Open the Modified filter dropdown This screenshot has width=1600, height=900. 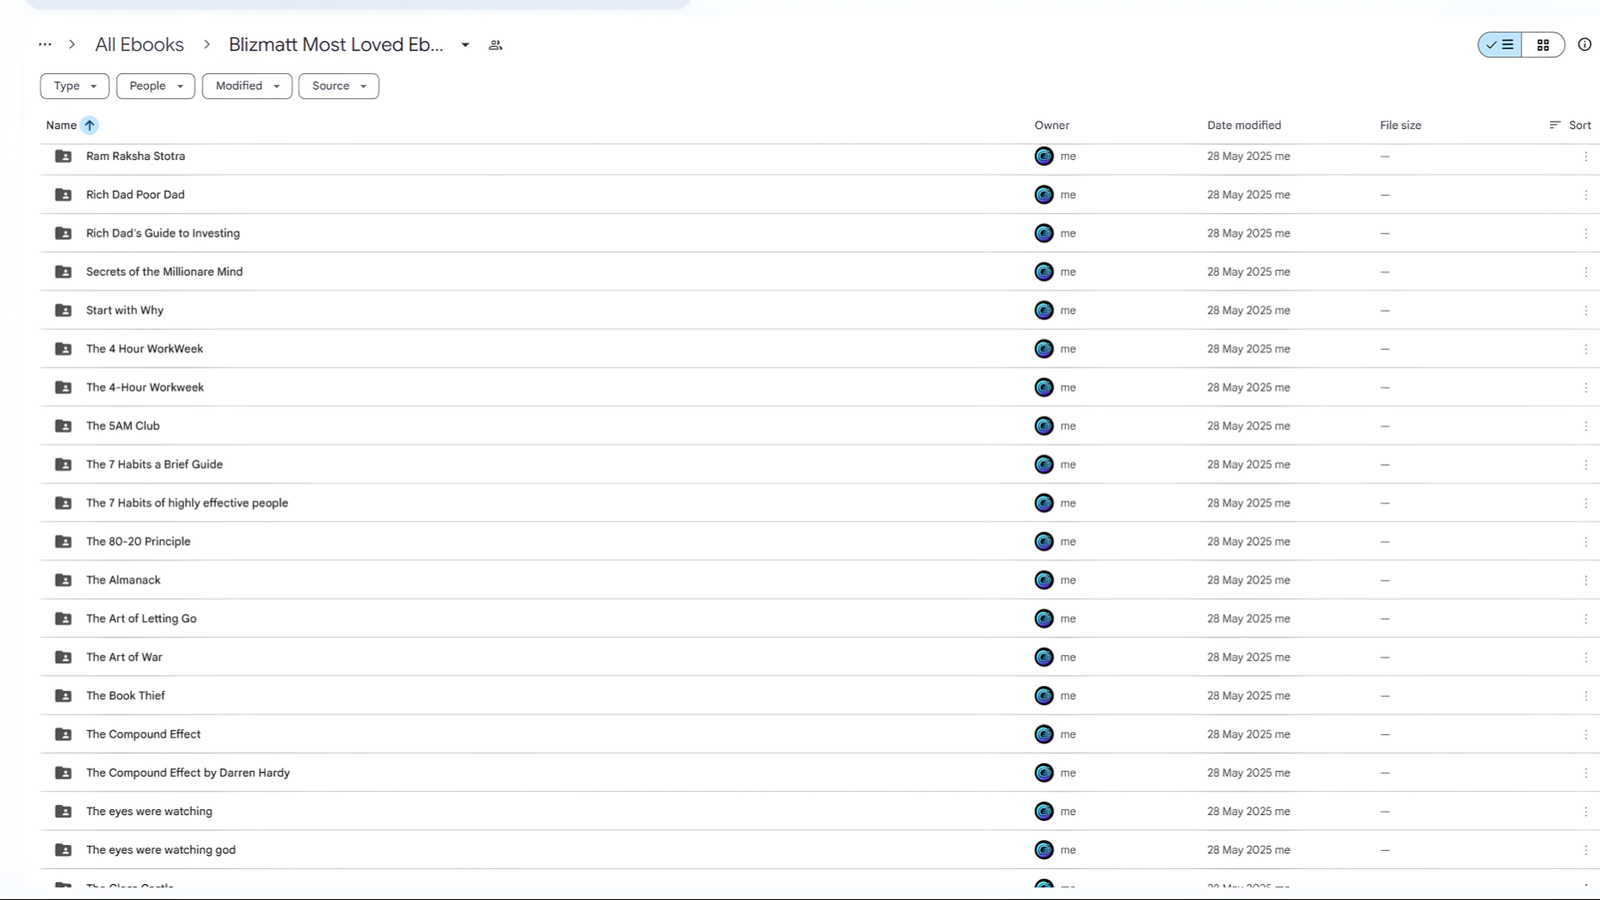point(247,86)
